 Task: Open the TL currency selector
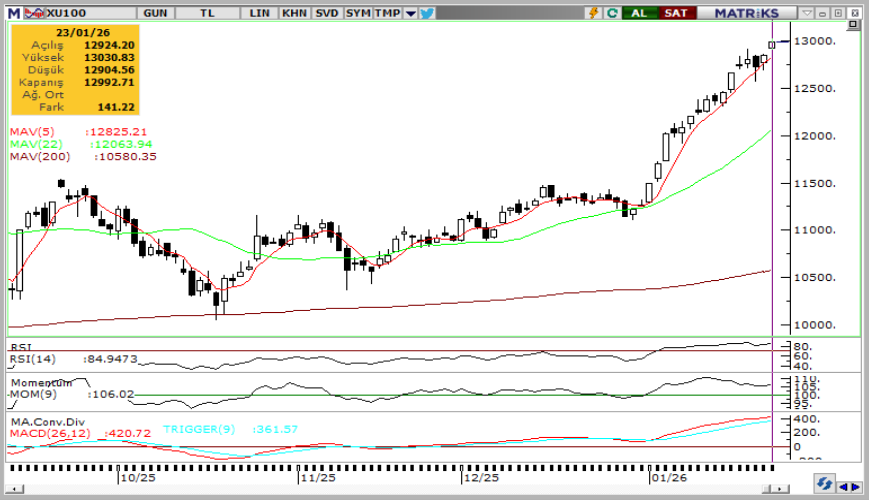click(x=207, y=13)
